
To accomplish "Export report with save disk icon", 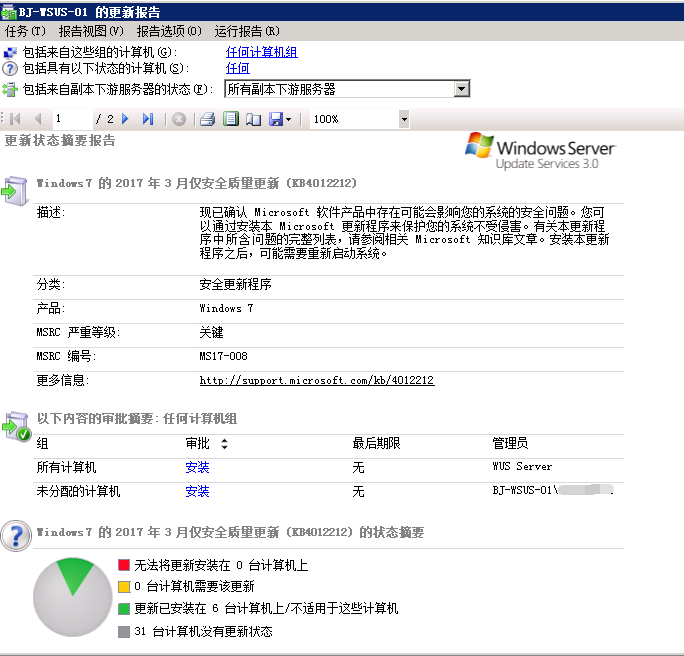I will click(276, 119).
